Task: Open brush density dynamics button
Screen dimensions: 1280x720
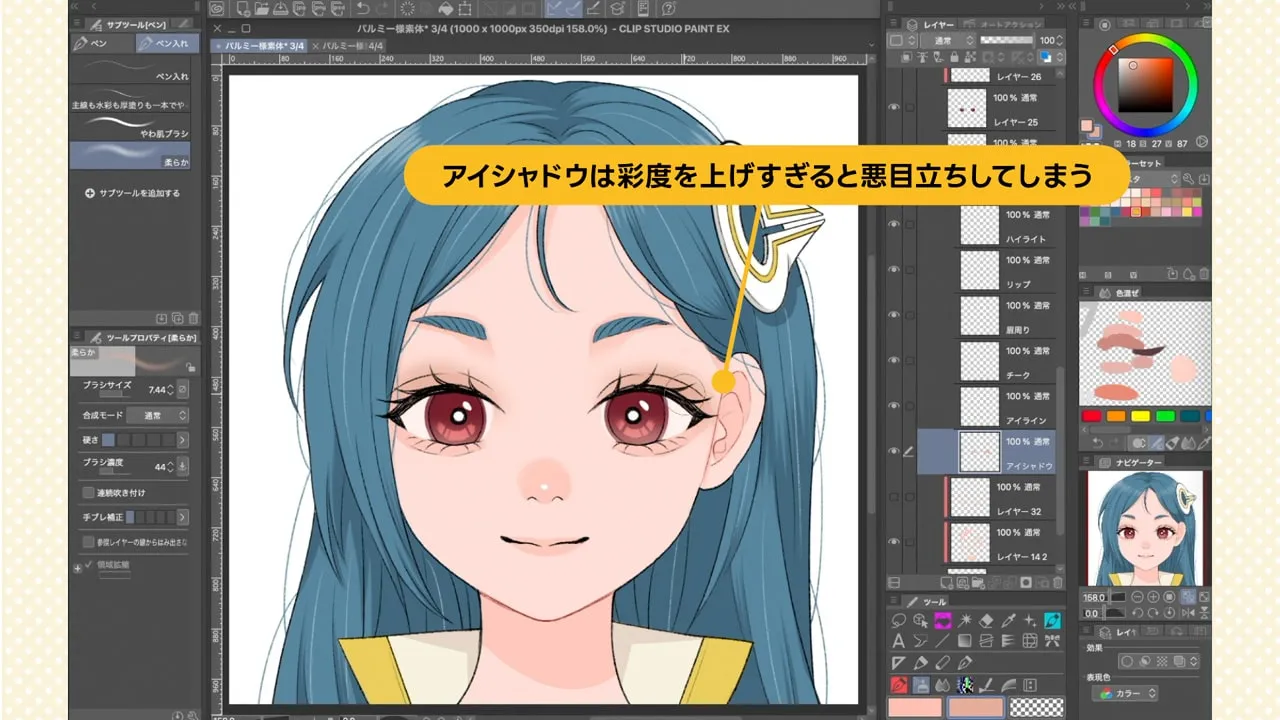Action: pyautogui.click(x=183, y=466)
